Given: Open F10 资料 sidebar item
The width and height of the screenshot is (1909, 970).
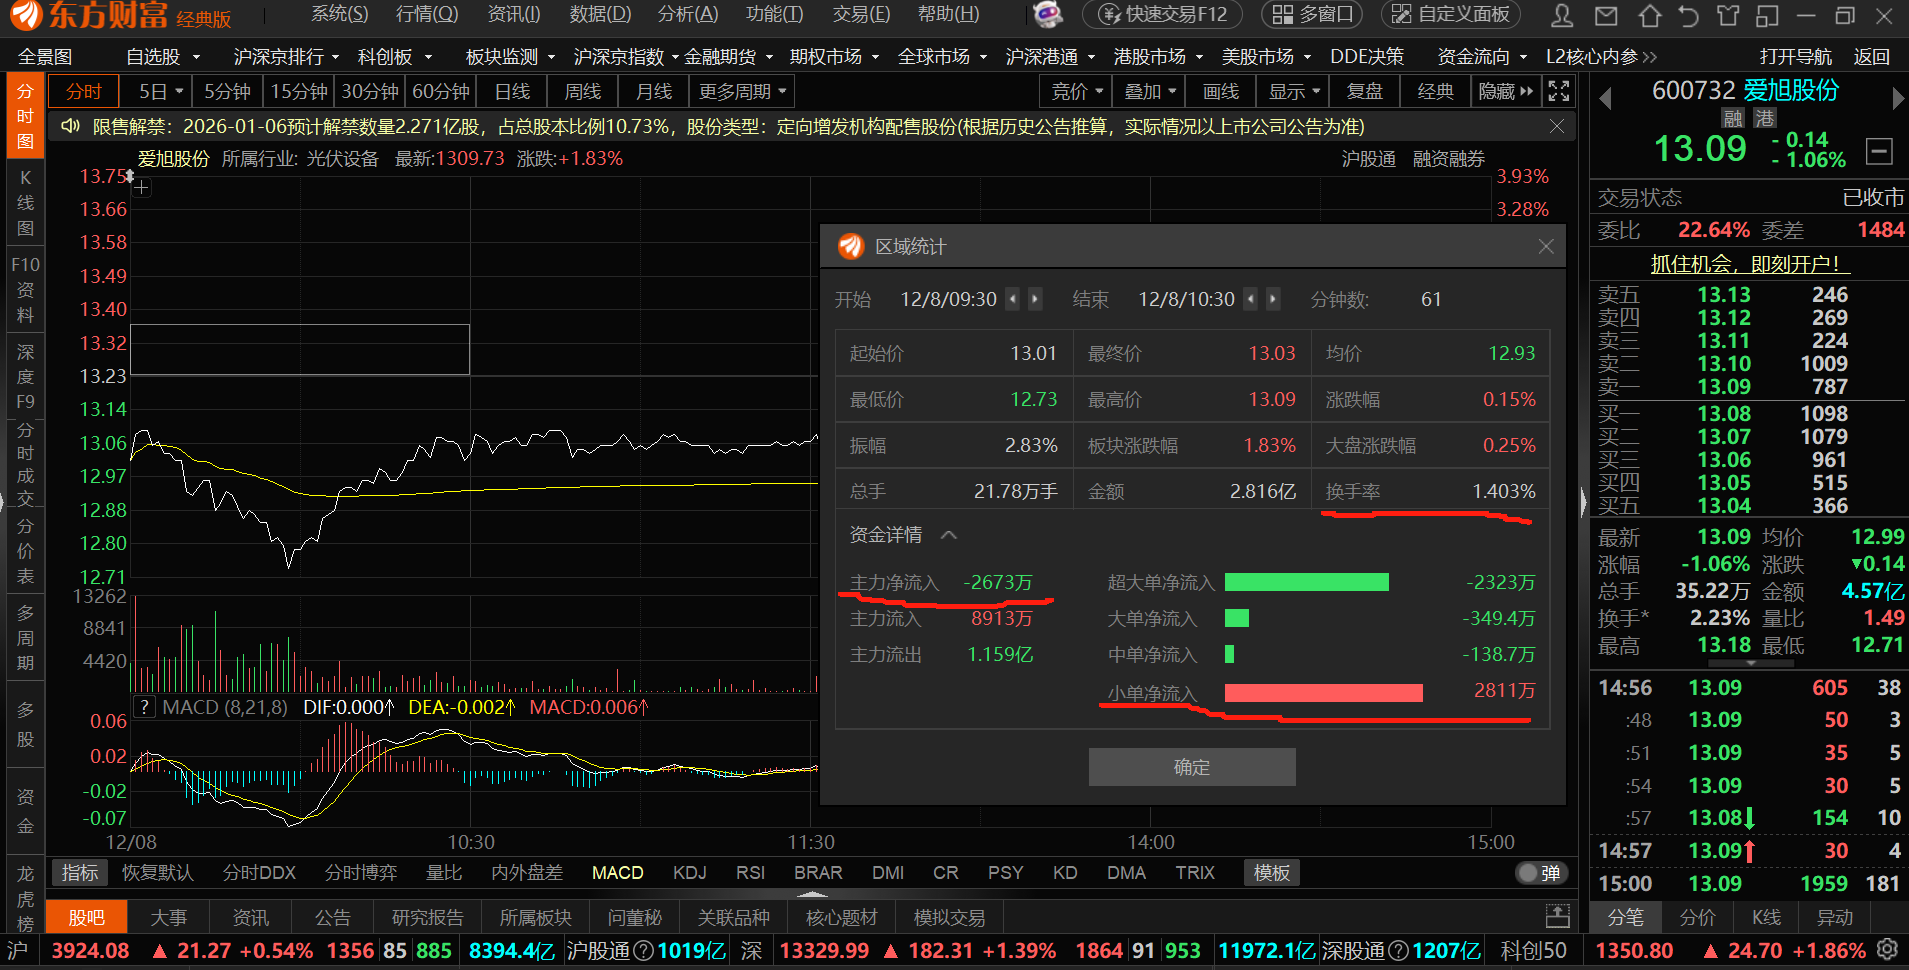Looking at the screenshot, I should coord(26,290).
